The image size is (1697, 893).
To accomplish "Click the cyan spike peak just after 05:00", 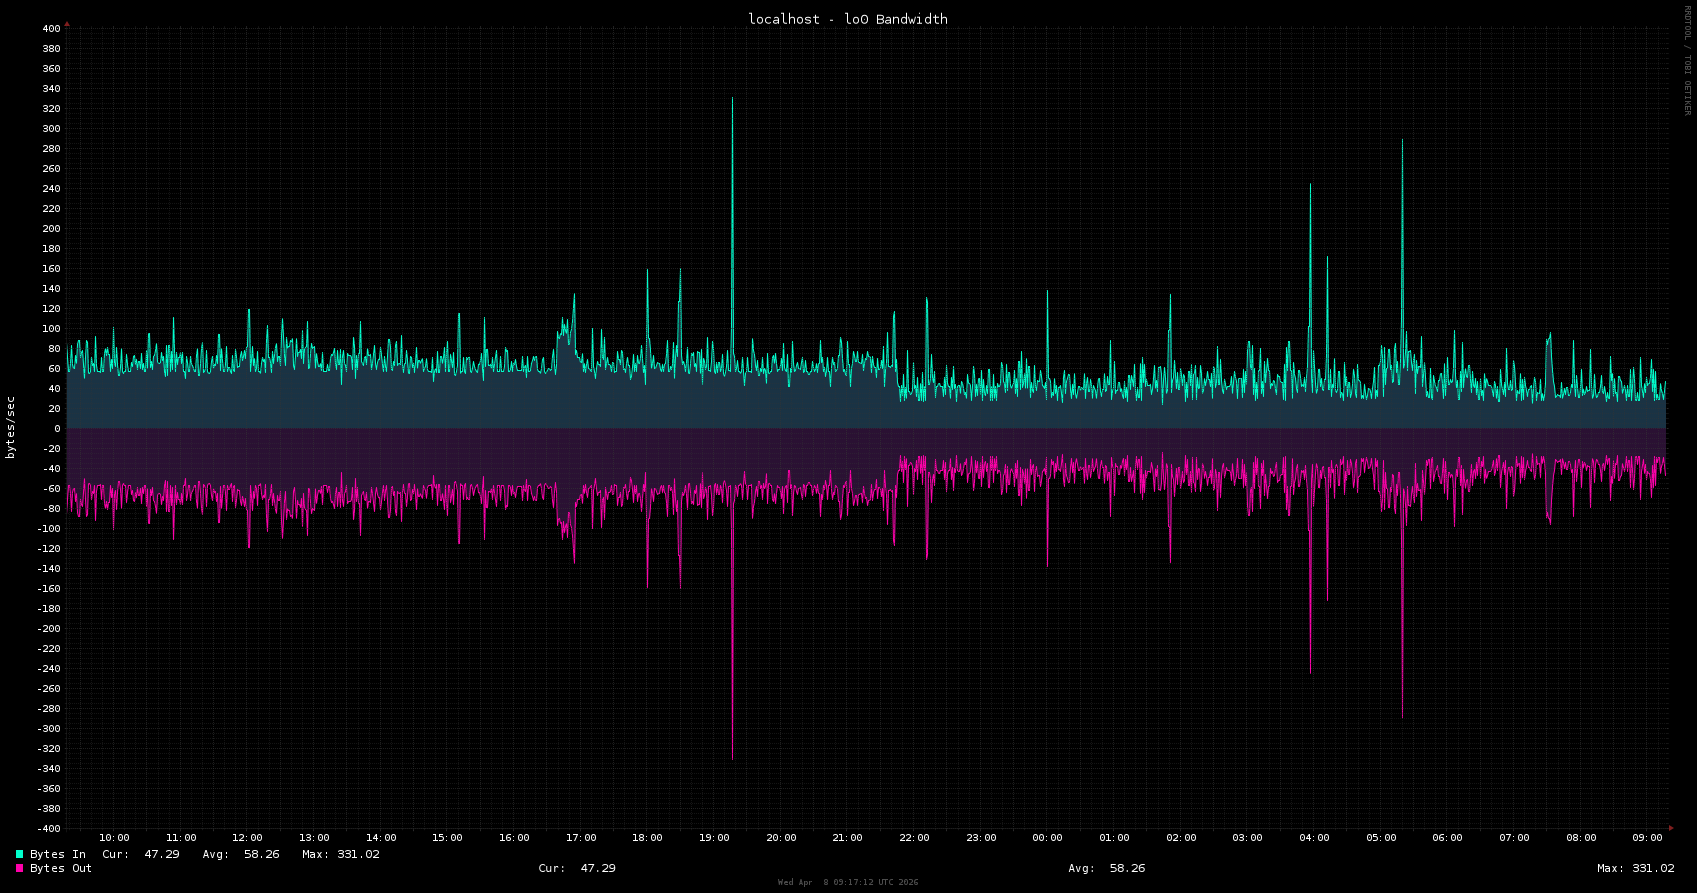I will [x=1402, y=141].
